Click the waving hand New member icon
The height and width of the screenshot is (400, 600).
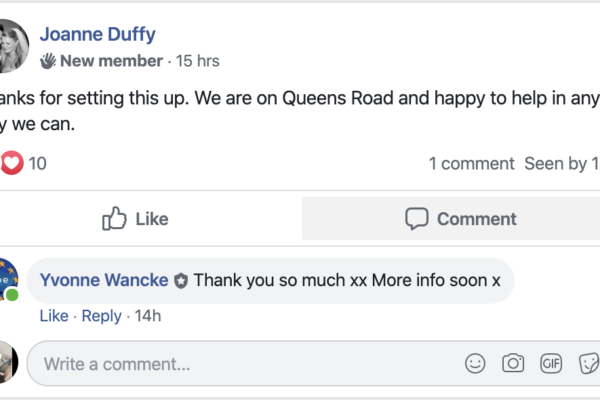(48, 61)
